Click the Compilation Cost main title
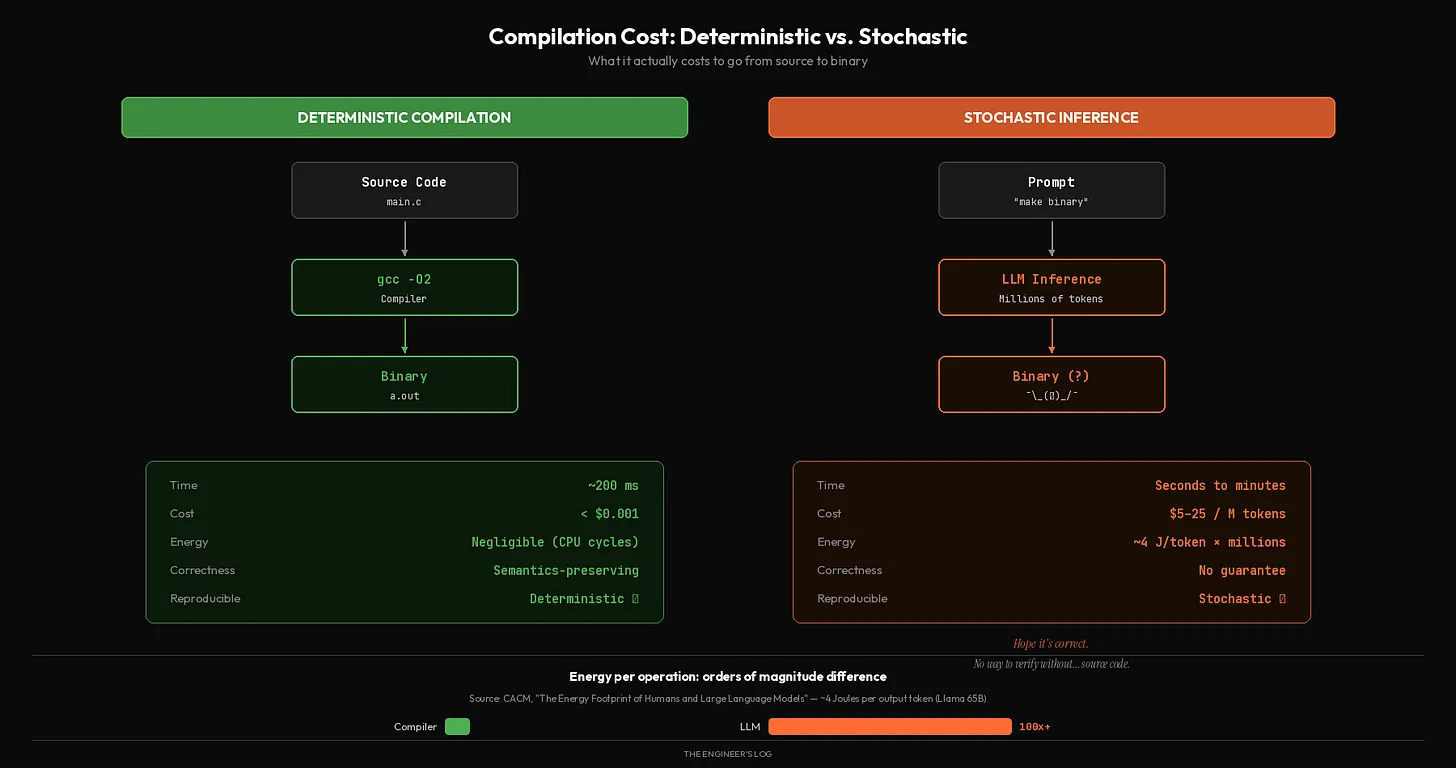The image size is (1456, 768). pos(727,37)
